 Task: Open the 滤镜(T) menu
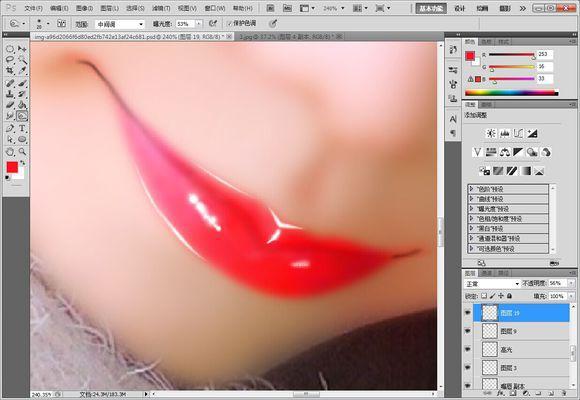161,8
